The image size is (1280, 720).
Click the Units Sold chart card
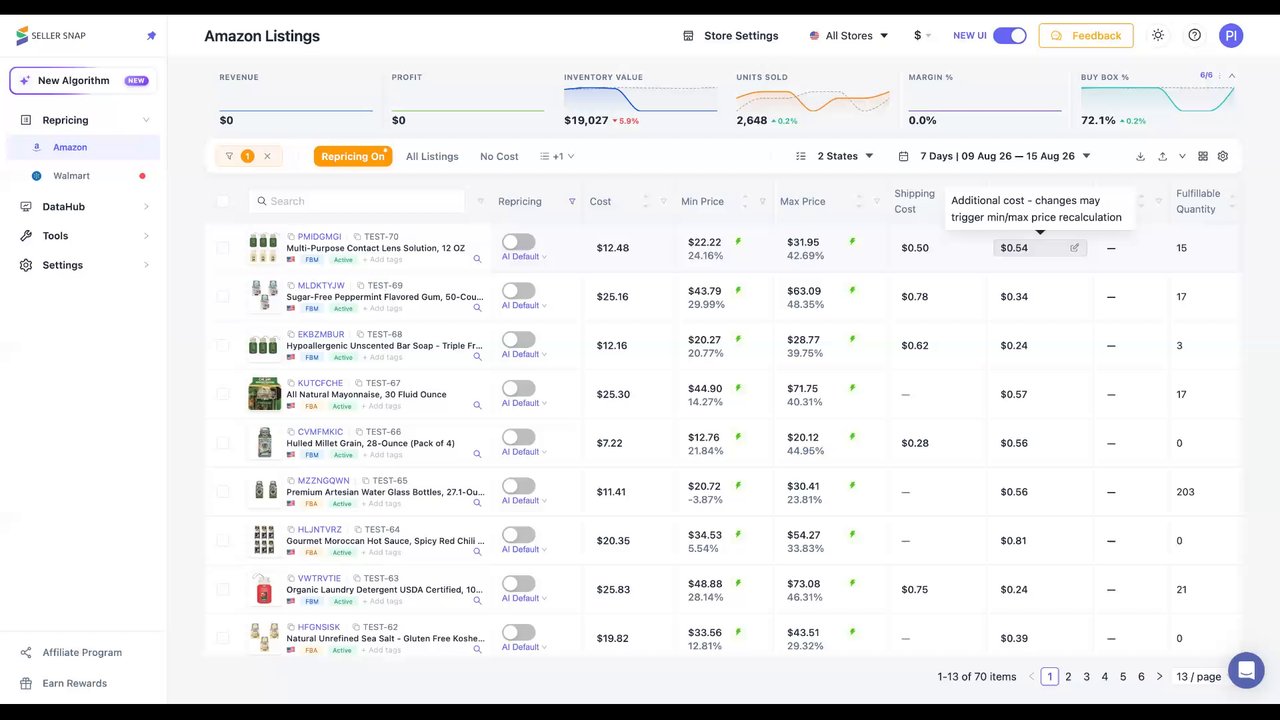[812, 99]
